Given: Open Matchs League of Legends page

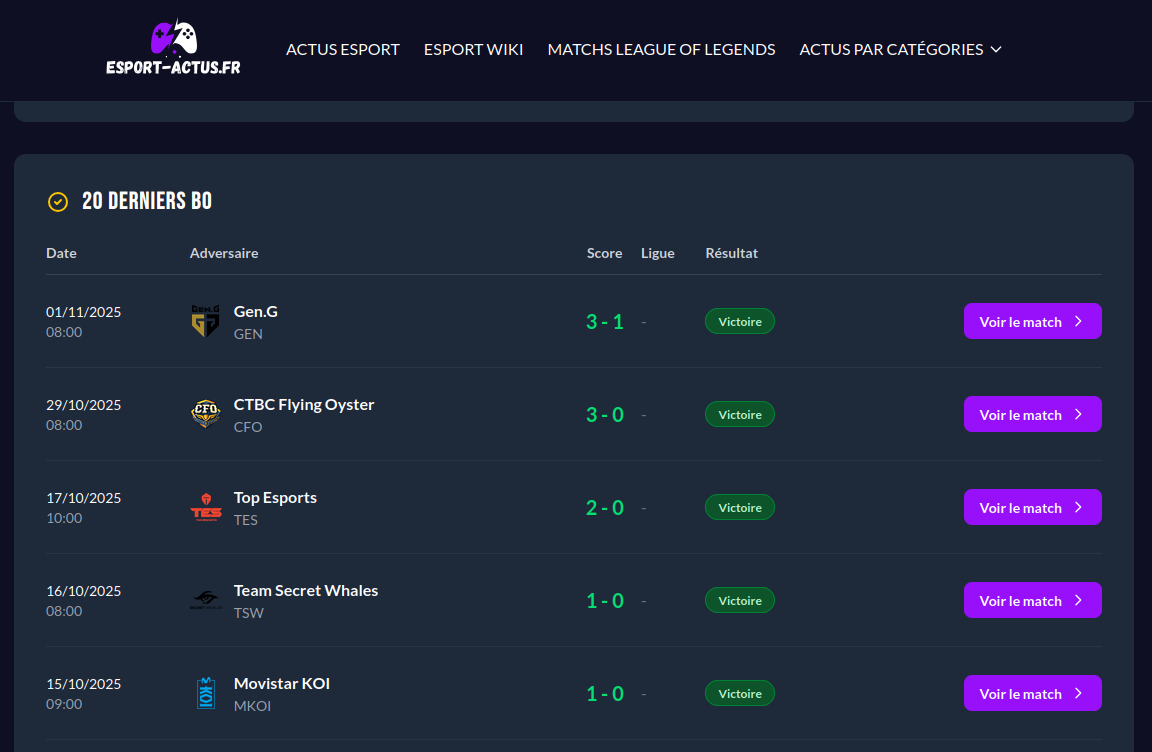Looking at the screenshot, I should [661, 49].
